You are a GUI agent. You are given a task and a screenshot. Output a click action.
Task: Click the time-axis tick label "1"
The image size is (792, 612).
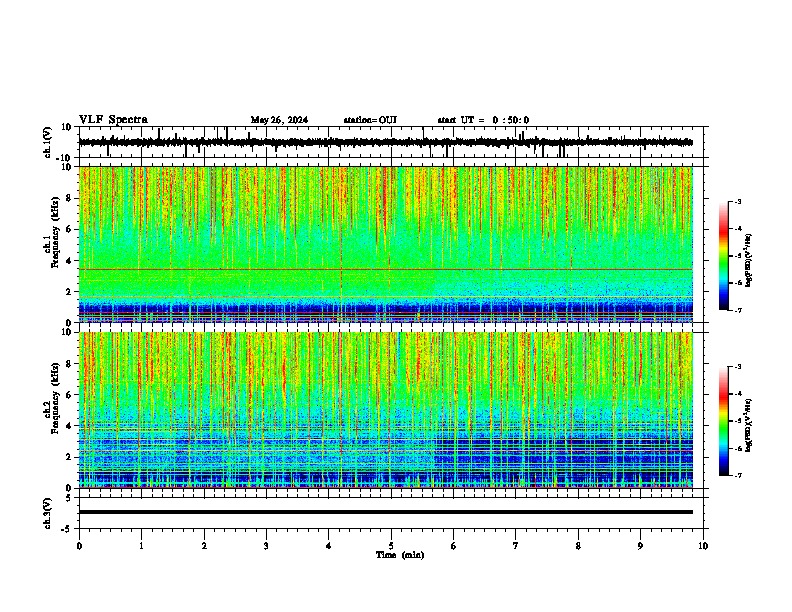pyautogui.click(x=141, y=546)
